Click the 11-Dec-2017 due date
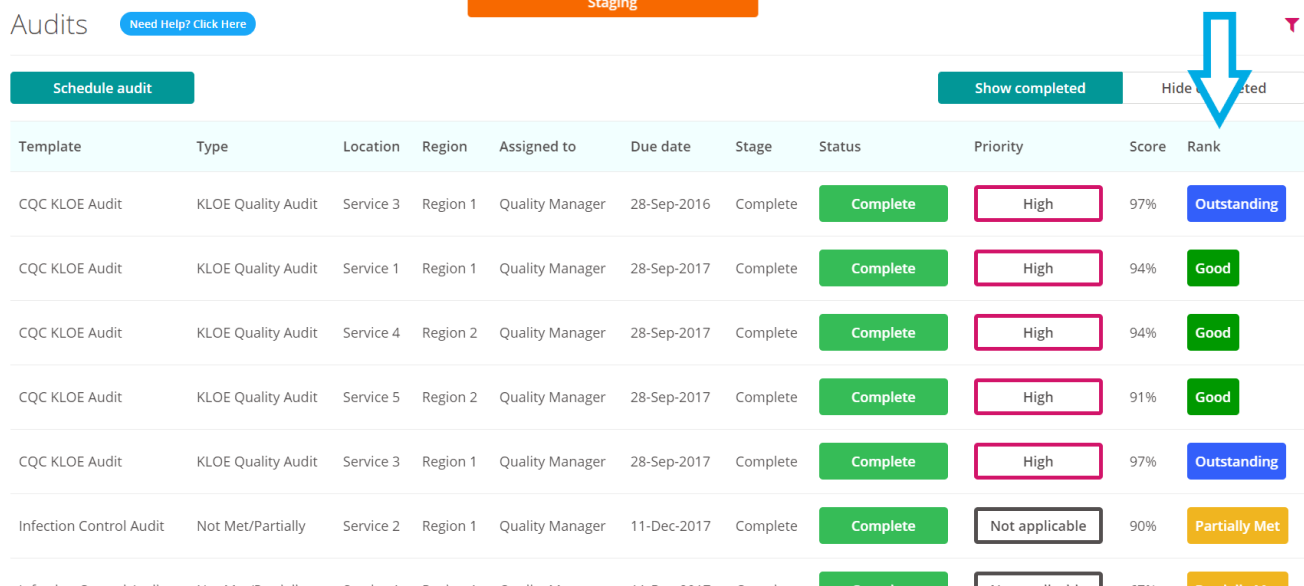This screenshot has width=1304, height=586. 670,526
